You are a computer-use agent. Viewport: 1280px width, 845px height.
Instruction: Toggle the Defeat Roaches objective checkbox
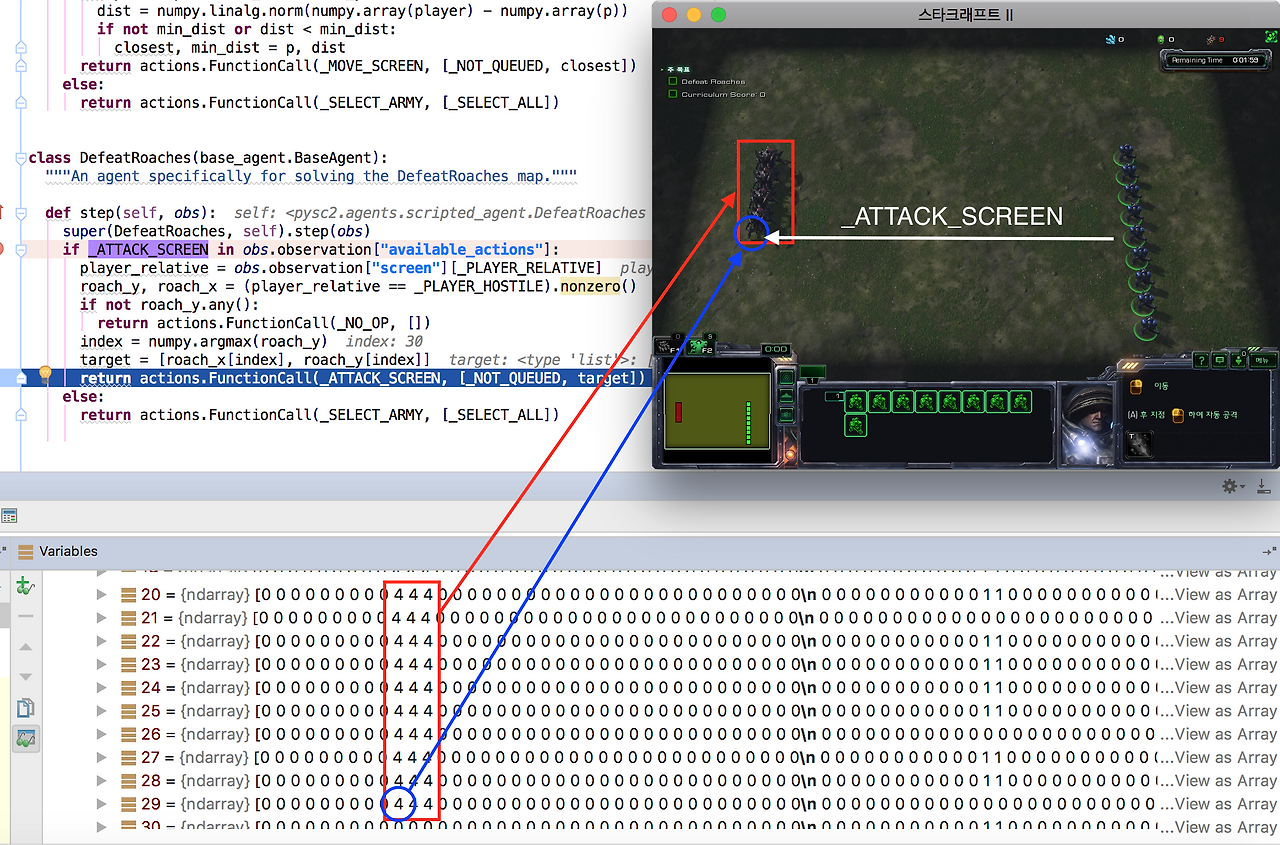(x=673, y=81)
